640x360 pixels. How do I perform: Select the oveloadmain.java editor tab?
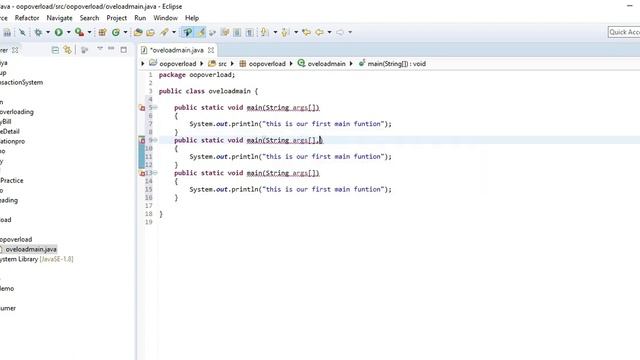click(x=176, y=50)
